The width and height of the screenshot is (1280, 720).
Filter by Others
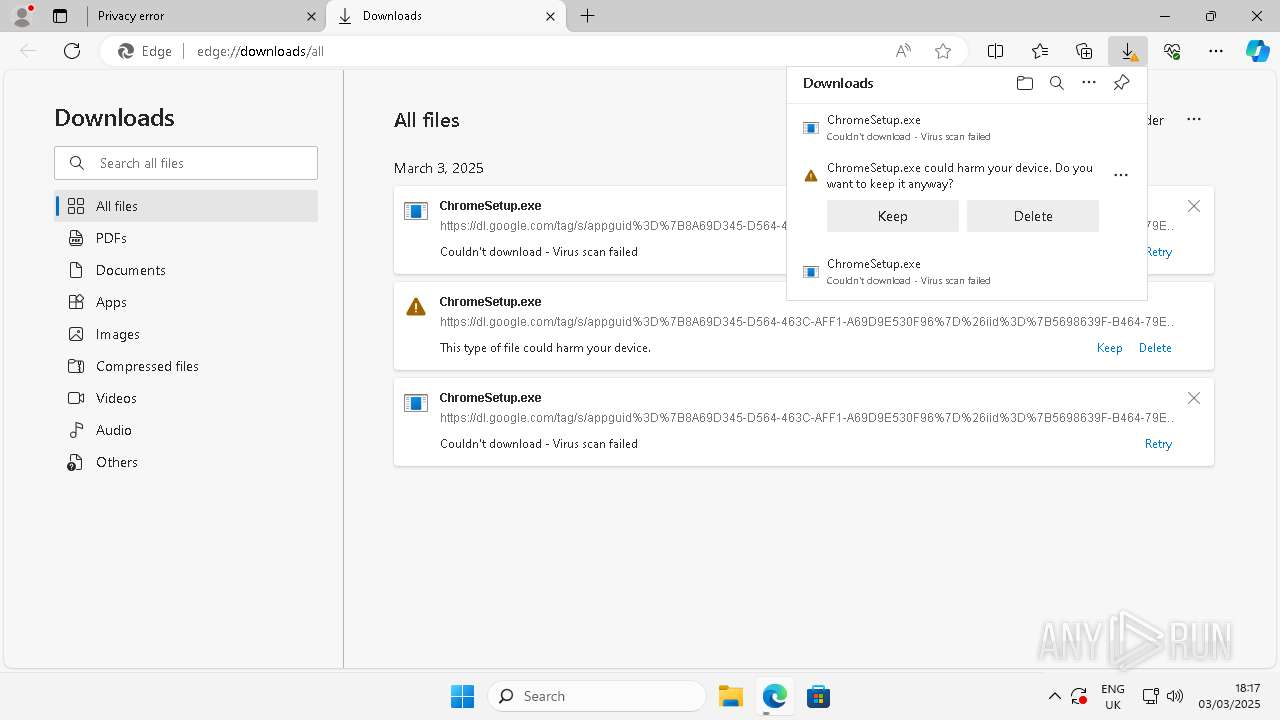pos(186,462)
